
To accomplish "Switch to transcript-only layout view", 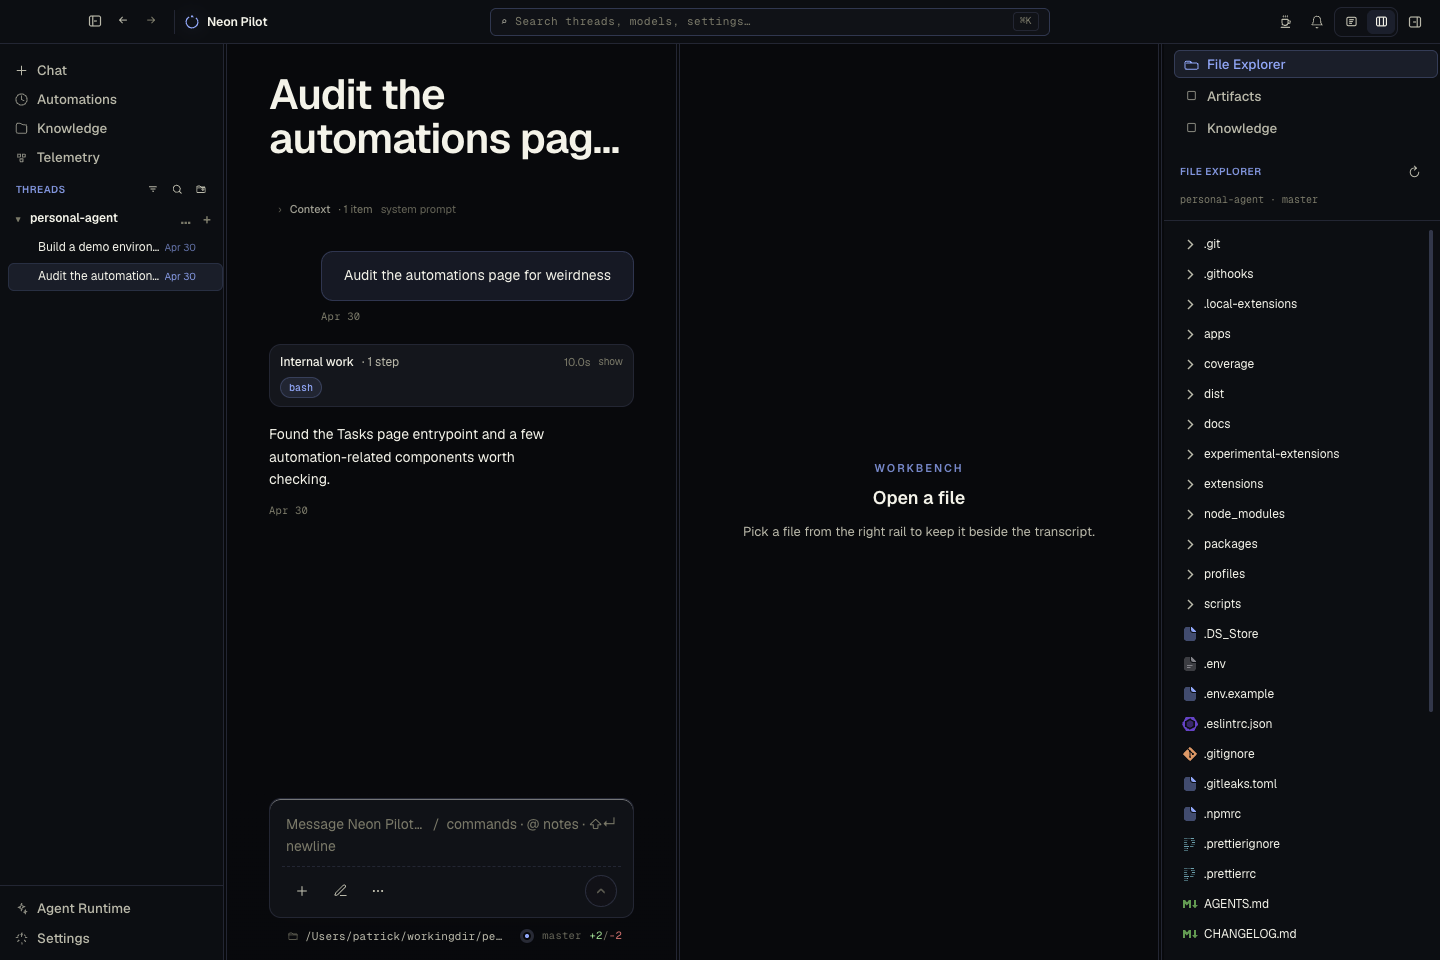I will (x=1351, y=22).
